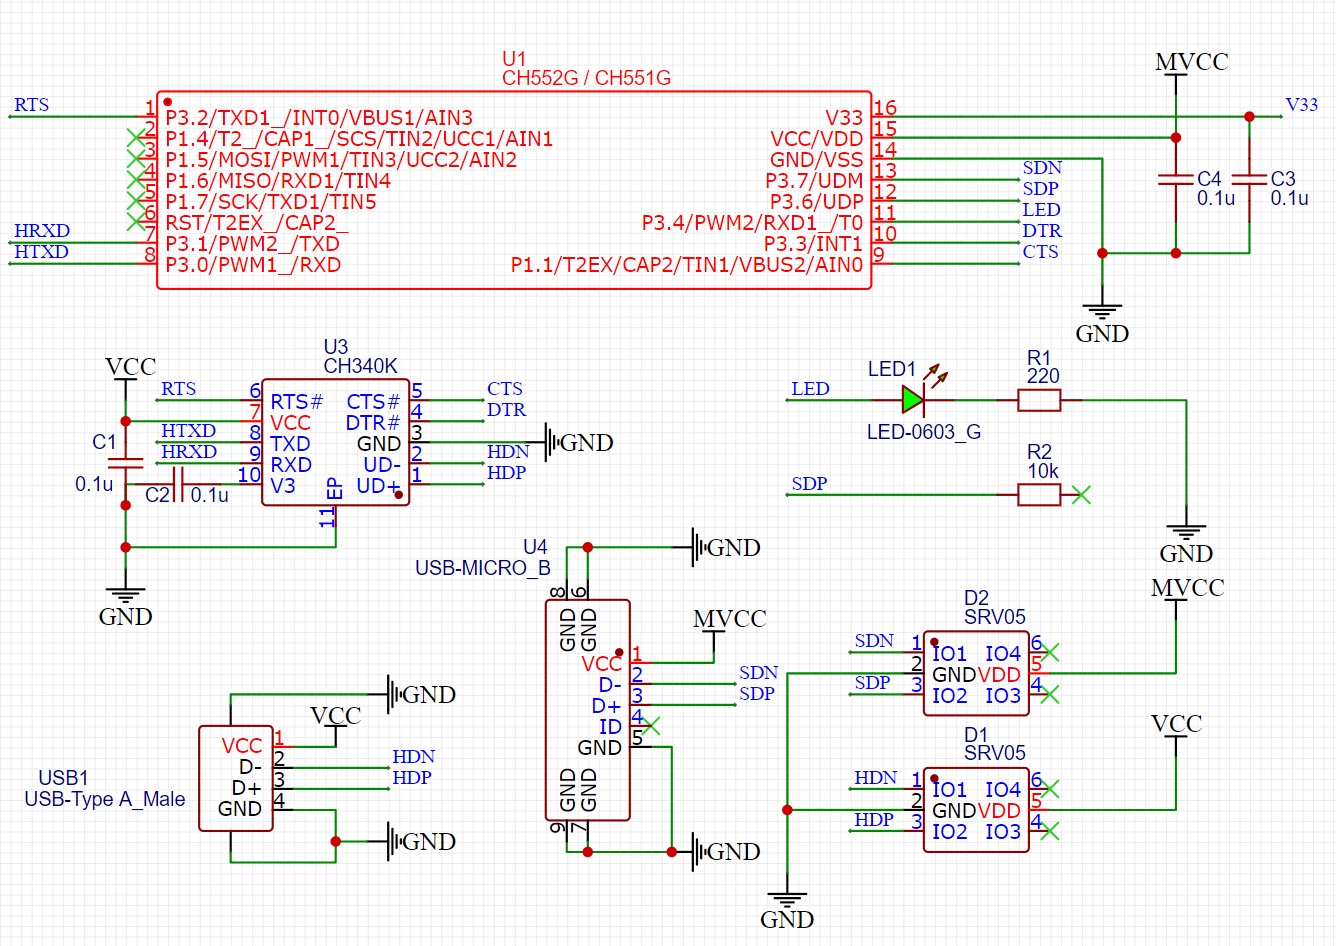Select the R2 10k resistor symbol
Image resolution: width=1336 pixels, height=946 pixels.
click(x=1039, y=494)
